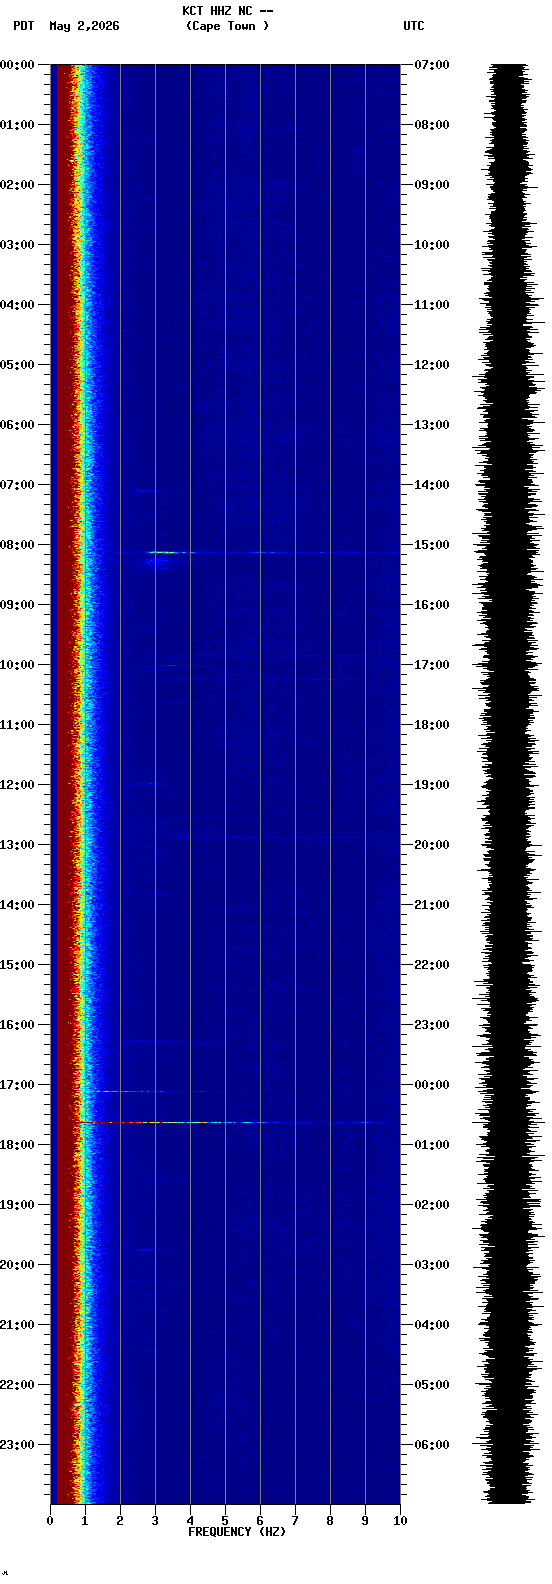
Task: Pick the UTC axis "23:00" time label
Action: (x=432, y=1025)
